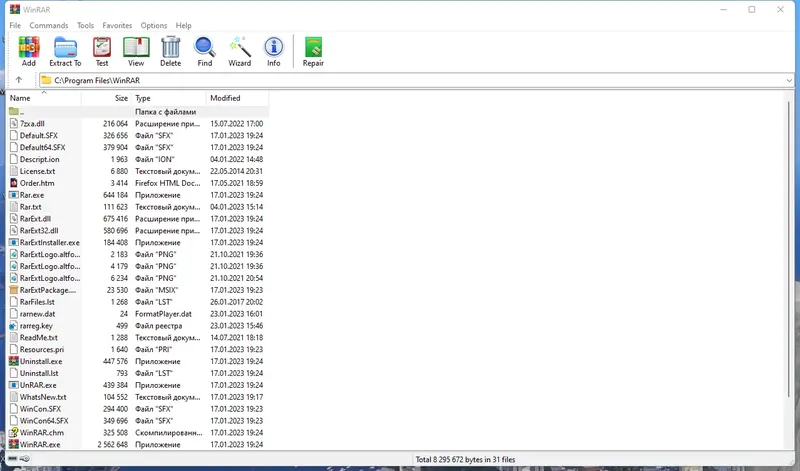Viewport: 800px width, 471px height.
Task: Select the parent folder '..' icon
Action: click(x=14, y=111)
